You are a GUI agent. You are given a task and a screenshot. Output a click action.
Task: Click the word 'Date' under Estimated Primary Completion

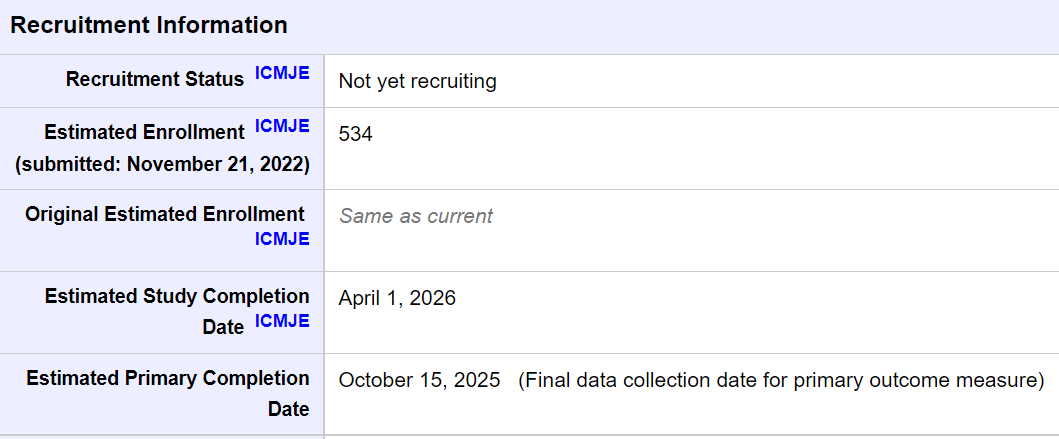tap(288, 409)
